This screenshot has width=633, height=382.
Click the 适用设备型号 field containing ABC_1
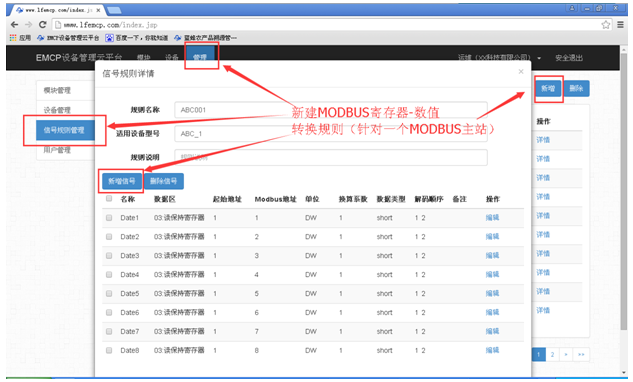pyautogui.click(x=331, y=134)
